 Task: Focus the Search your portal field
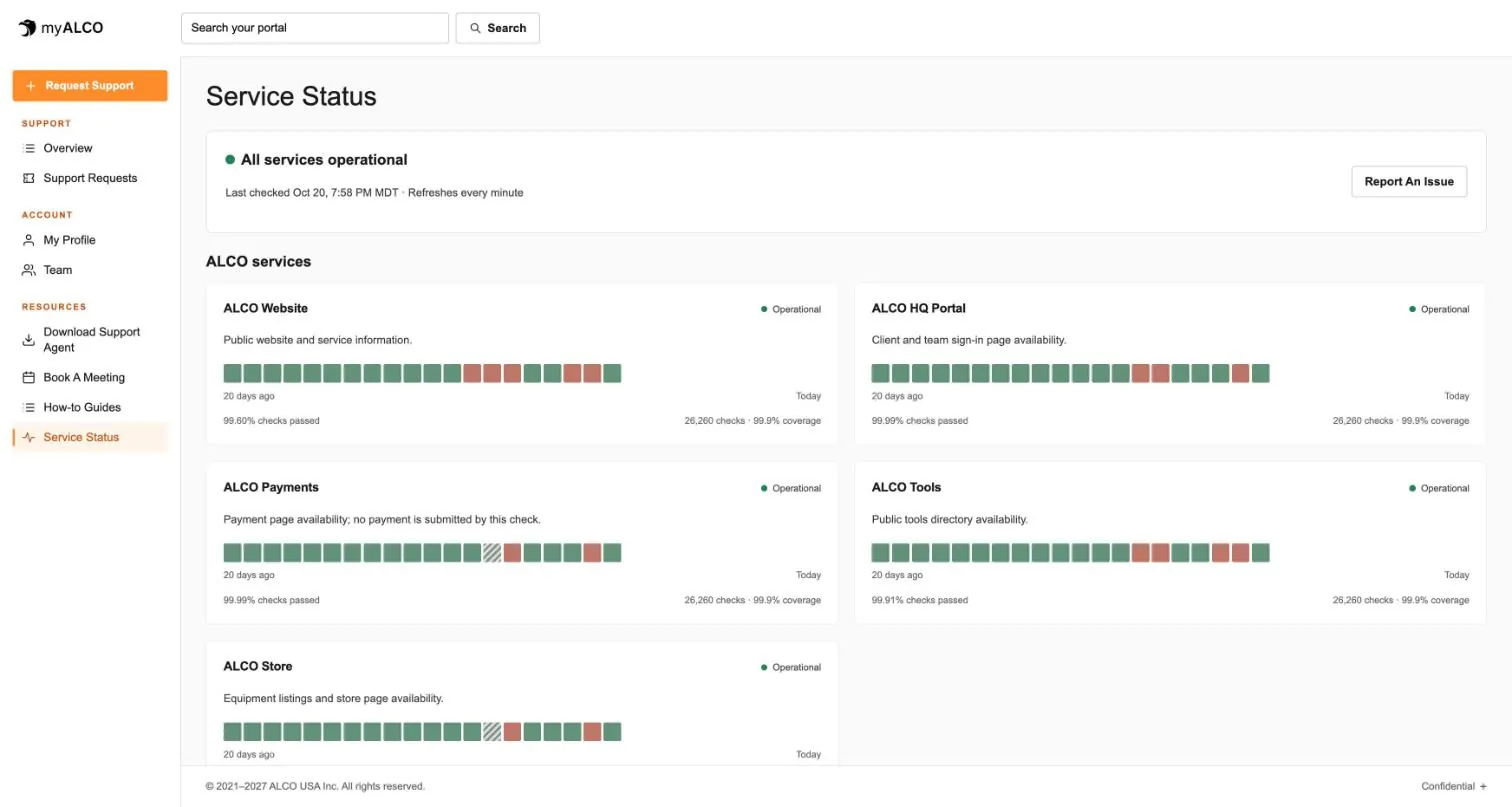pos(315,28)
